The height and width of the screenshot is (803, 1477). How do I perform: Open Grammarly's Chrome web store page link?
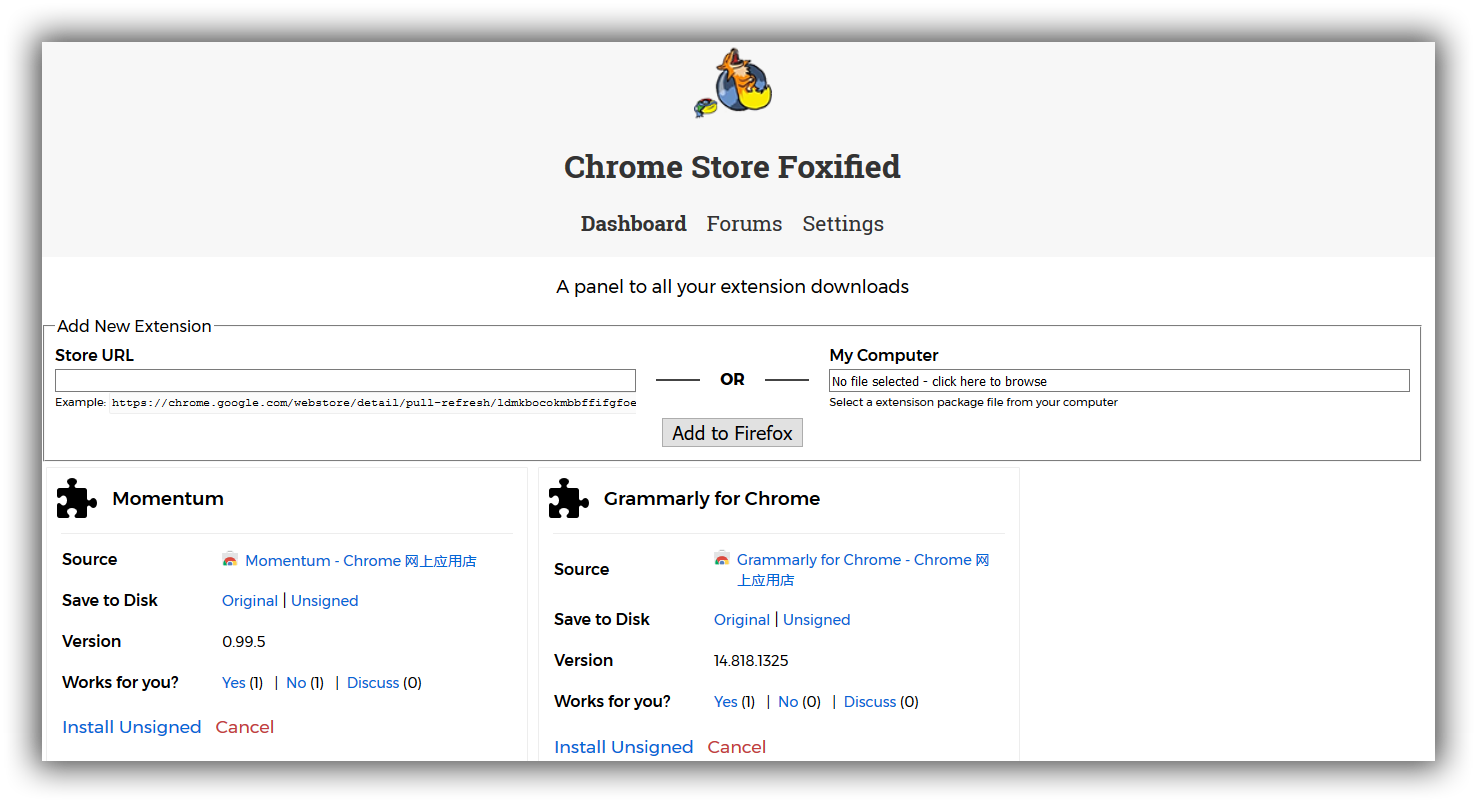click(x=862, y=559)
